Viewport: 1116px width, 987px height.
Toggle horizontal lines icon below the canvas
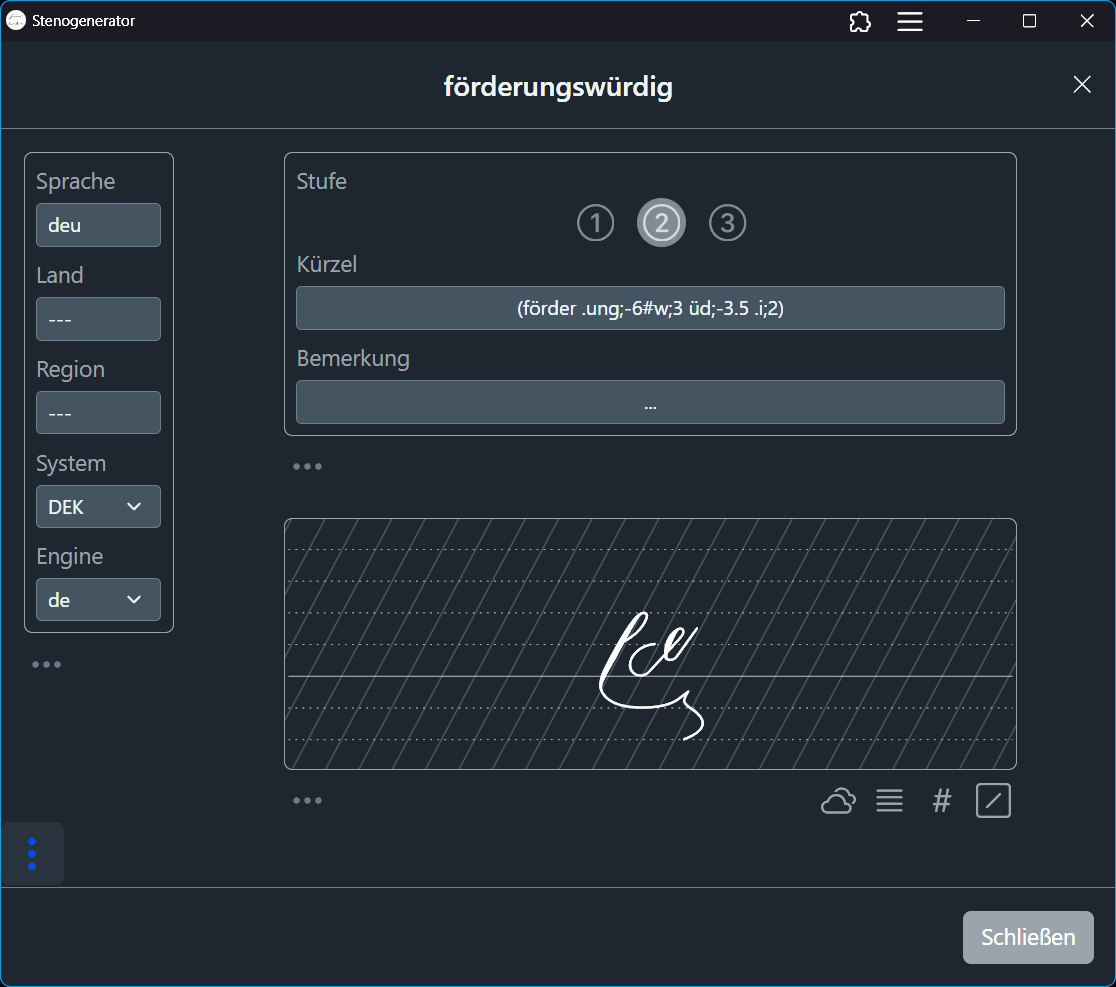coord(890,801)
